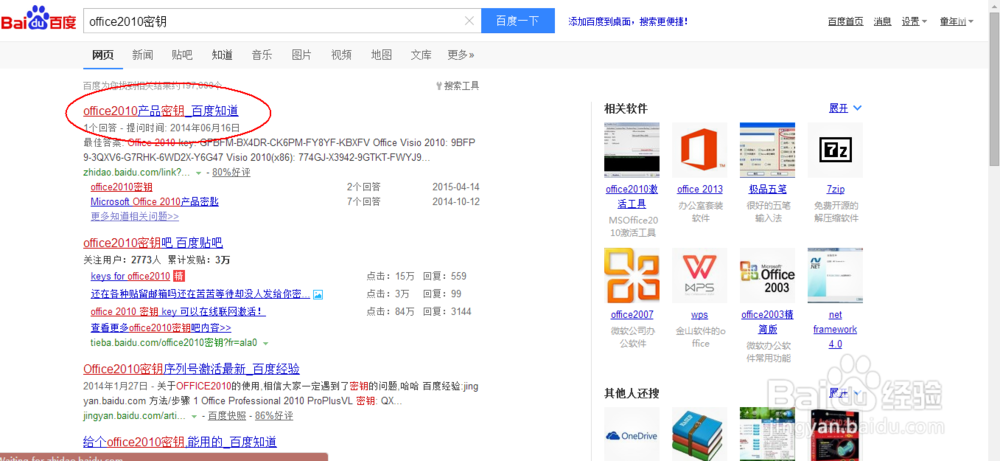This screenshot has height=461, width=1000.
Task: Expand the 相关软件 list with 展开
Action: tap(845, 108)
